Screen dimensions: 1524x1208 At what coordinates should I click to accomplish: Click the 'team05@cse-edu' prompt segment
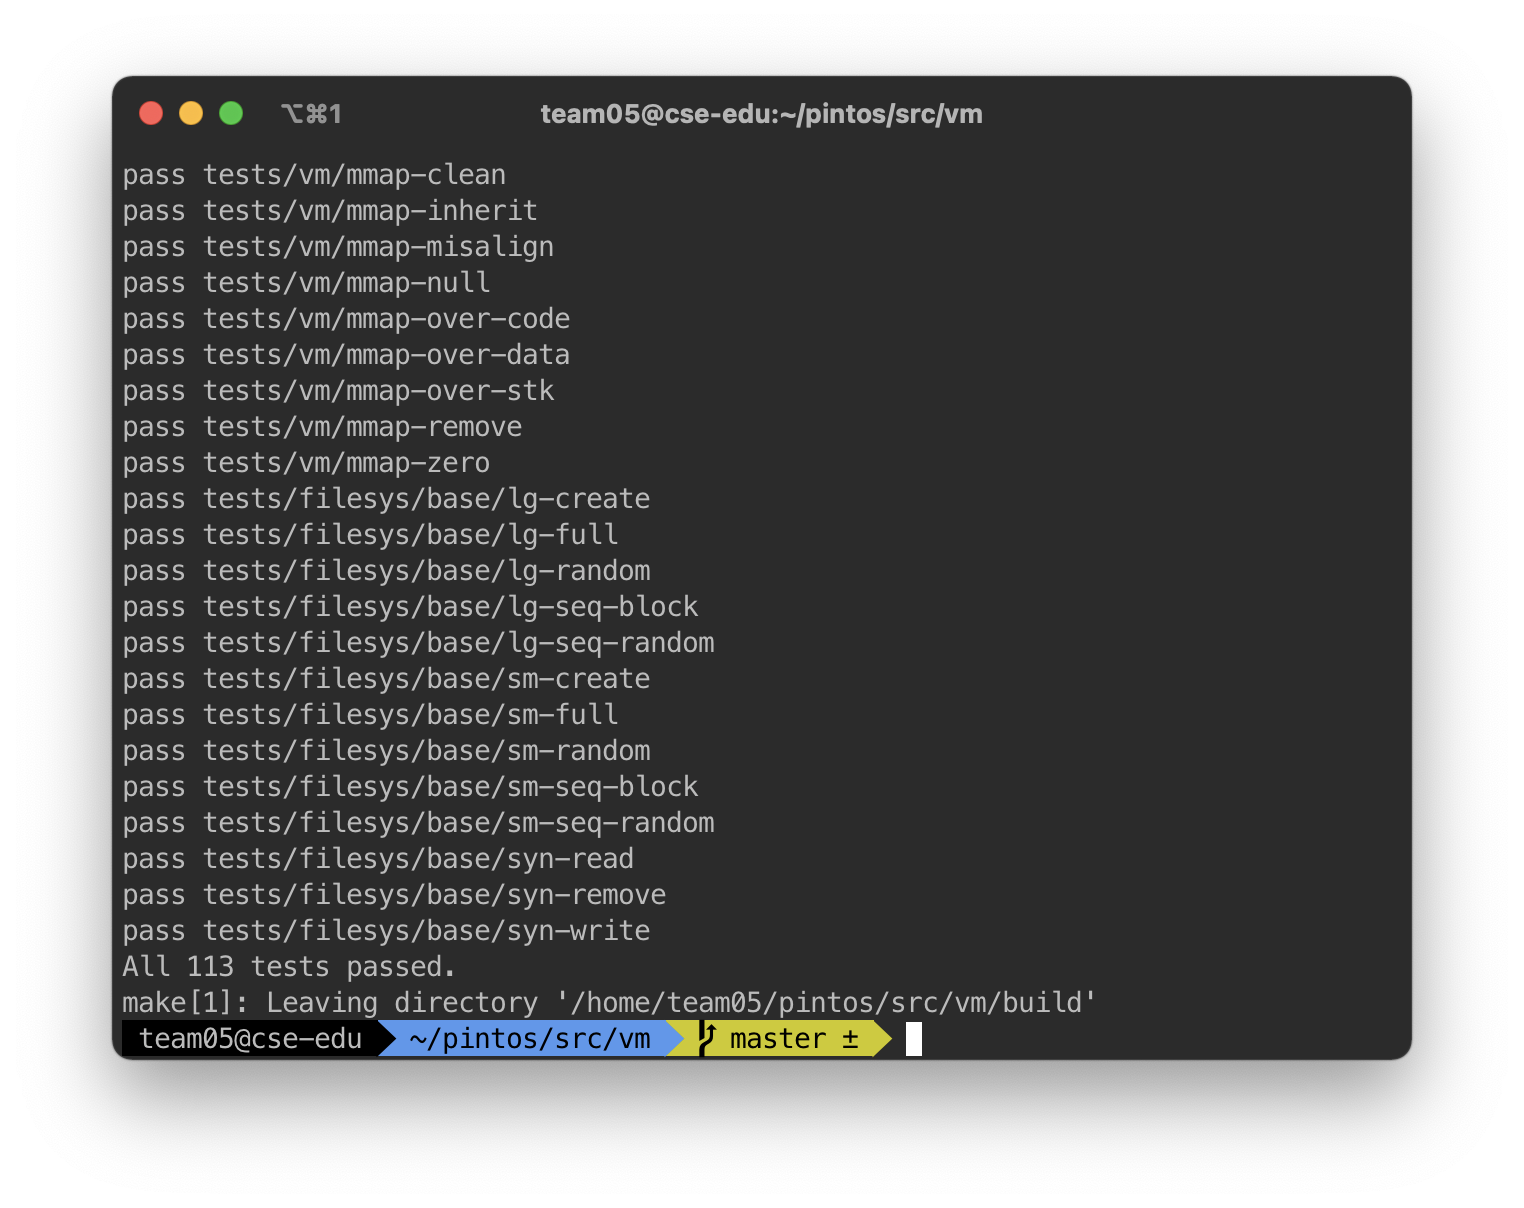250,1039
